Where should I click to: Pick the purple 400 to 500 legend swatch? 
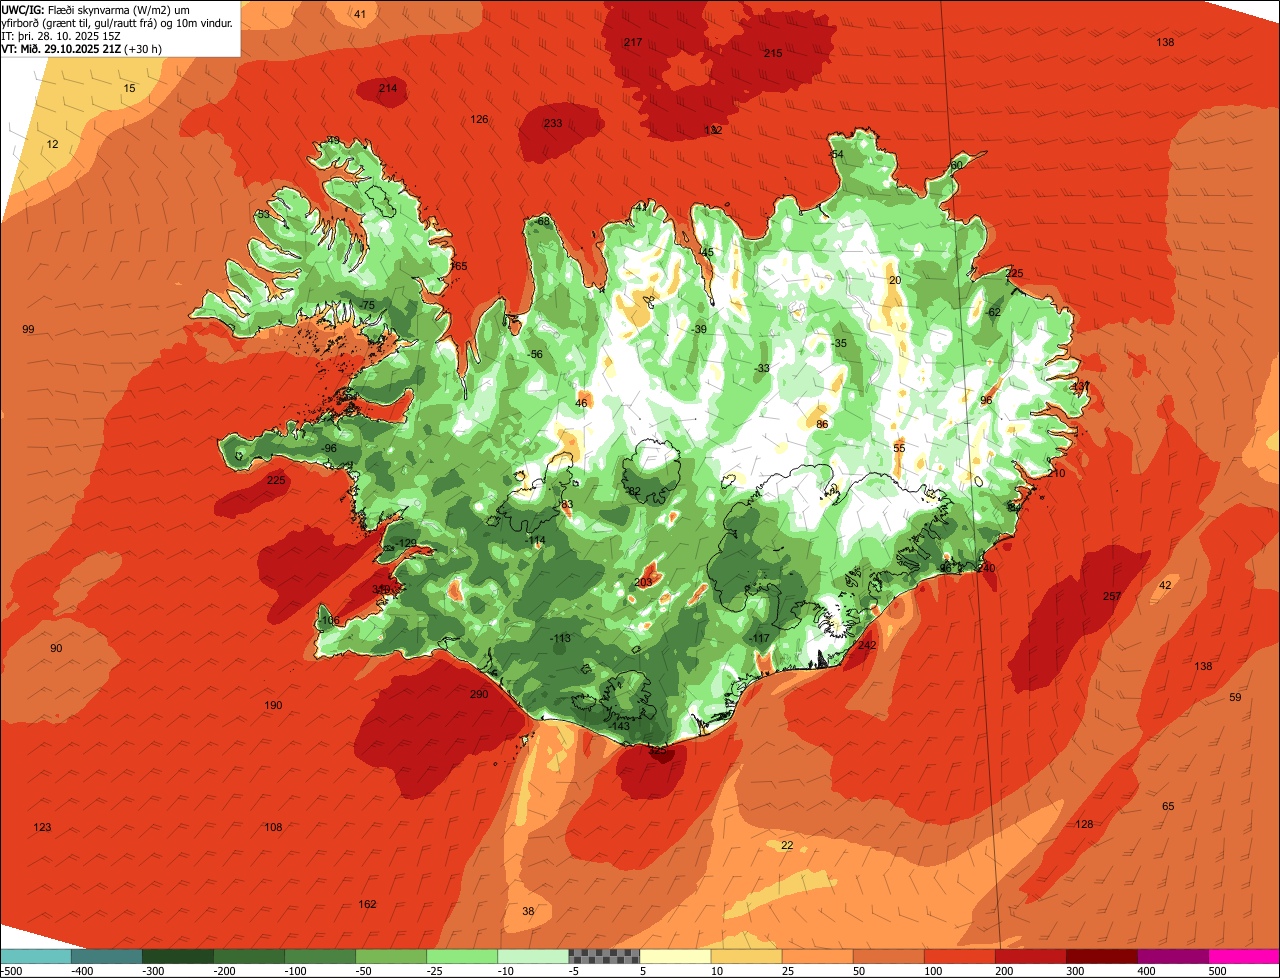(1172, 956)
